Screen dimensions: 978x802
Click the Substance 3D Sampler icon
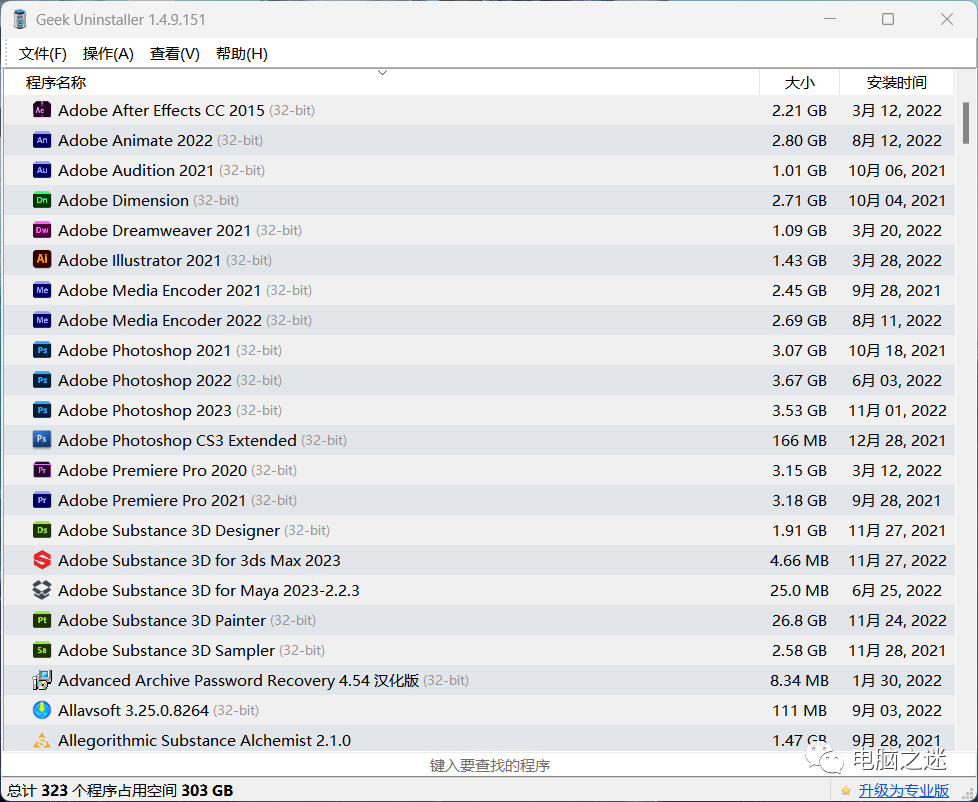tap(42, 650)
